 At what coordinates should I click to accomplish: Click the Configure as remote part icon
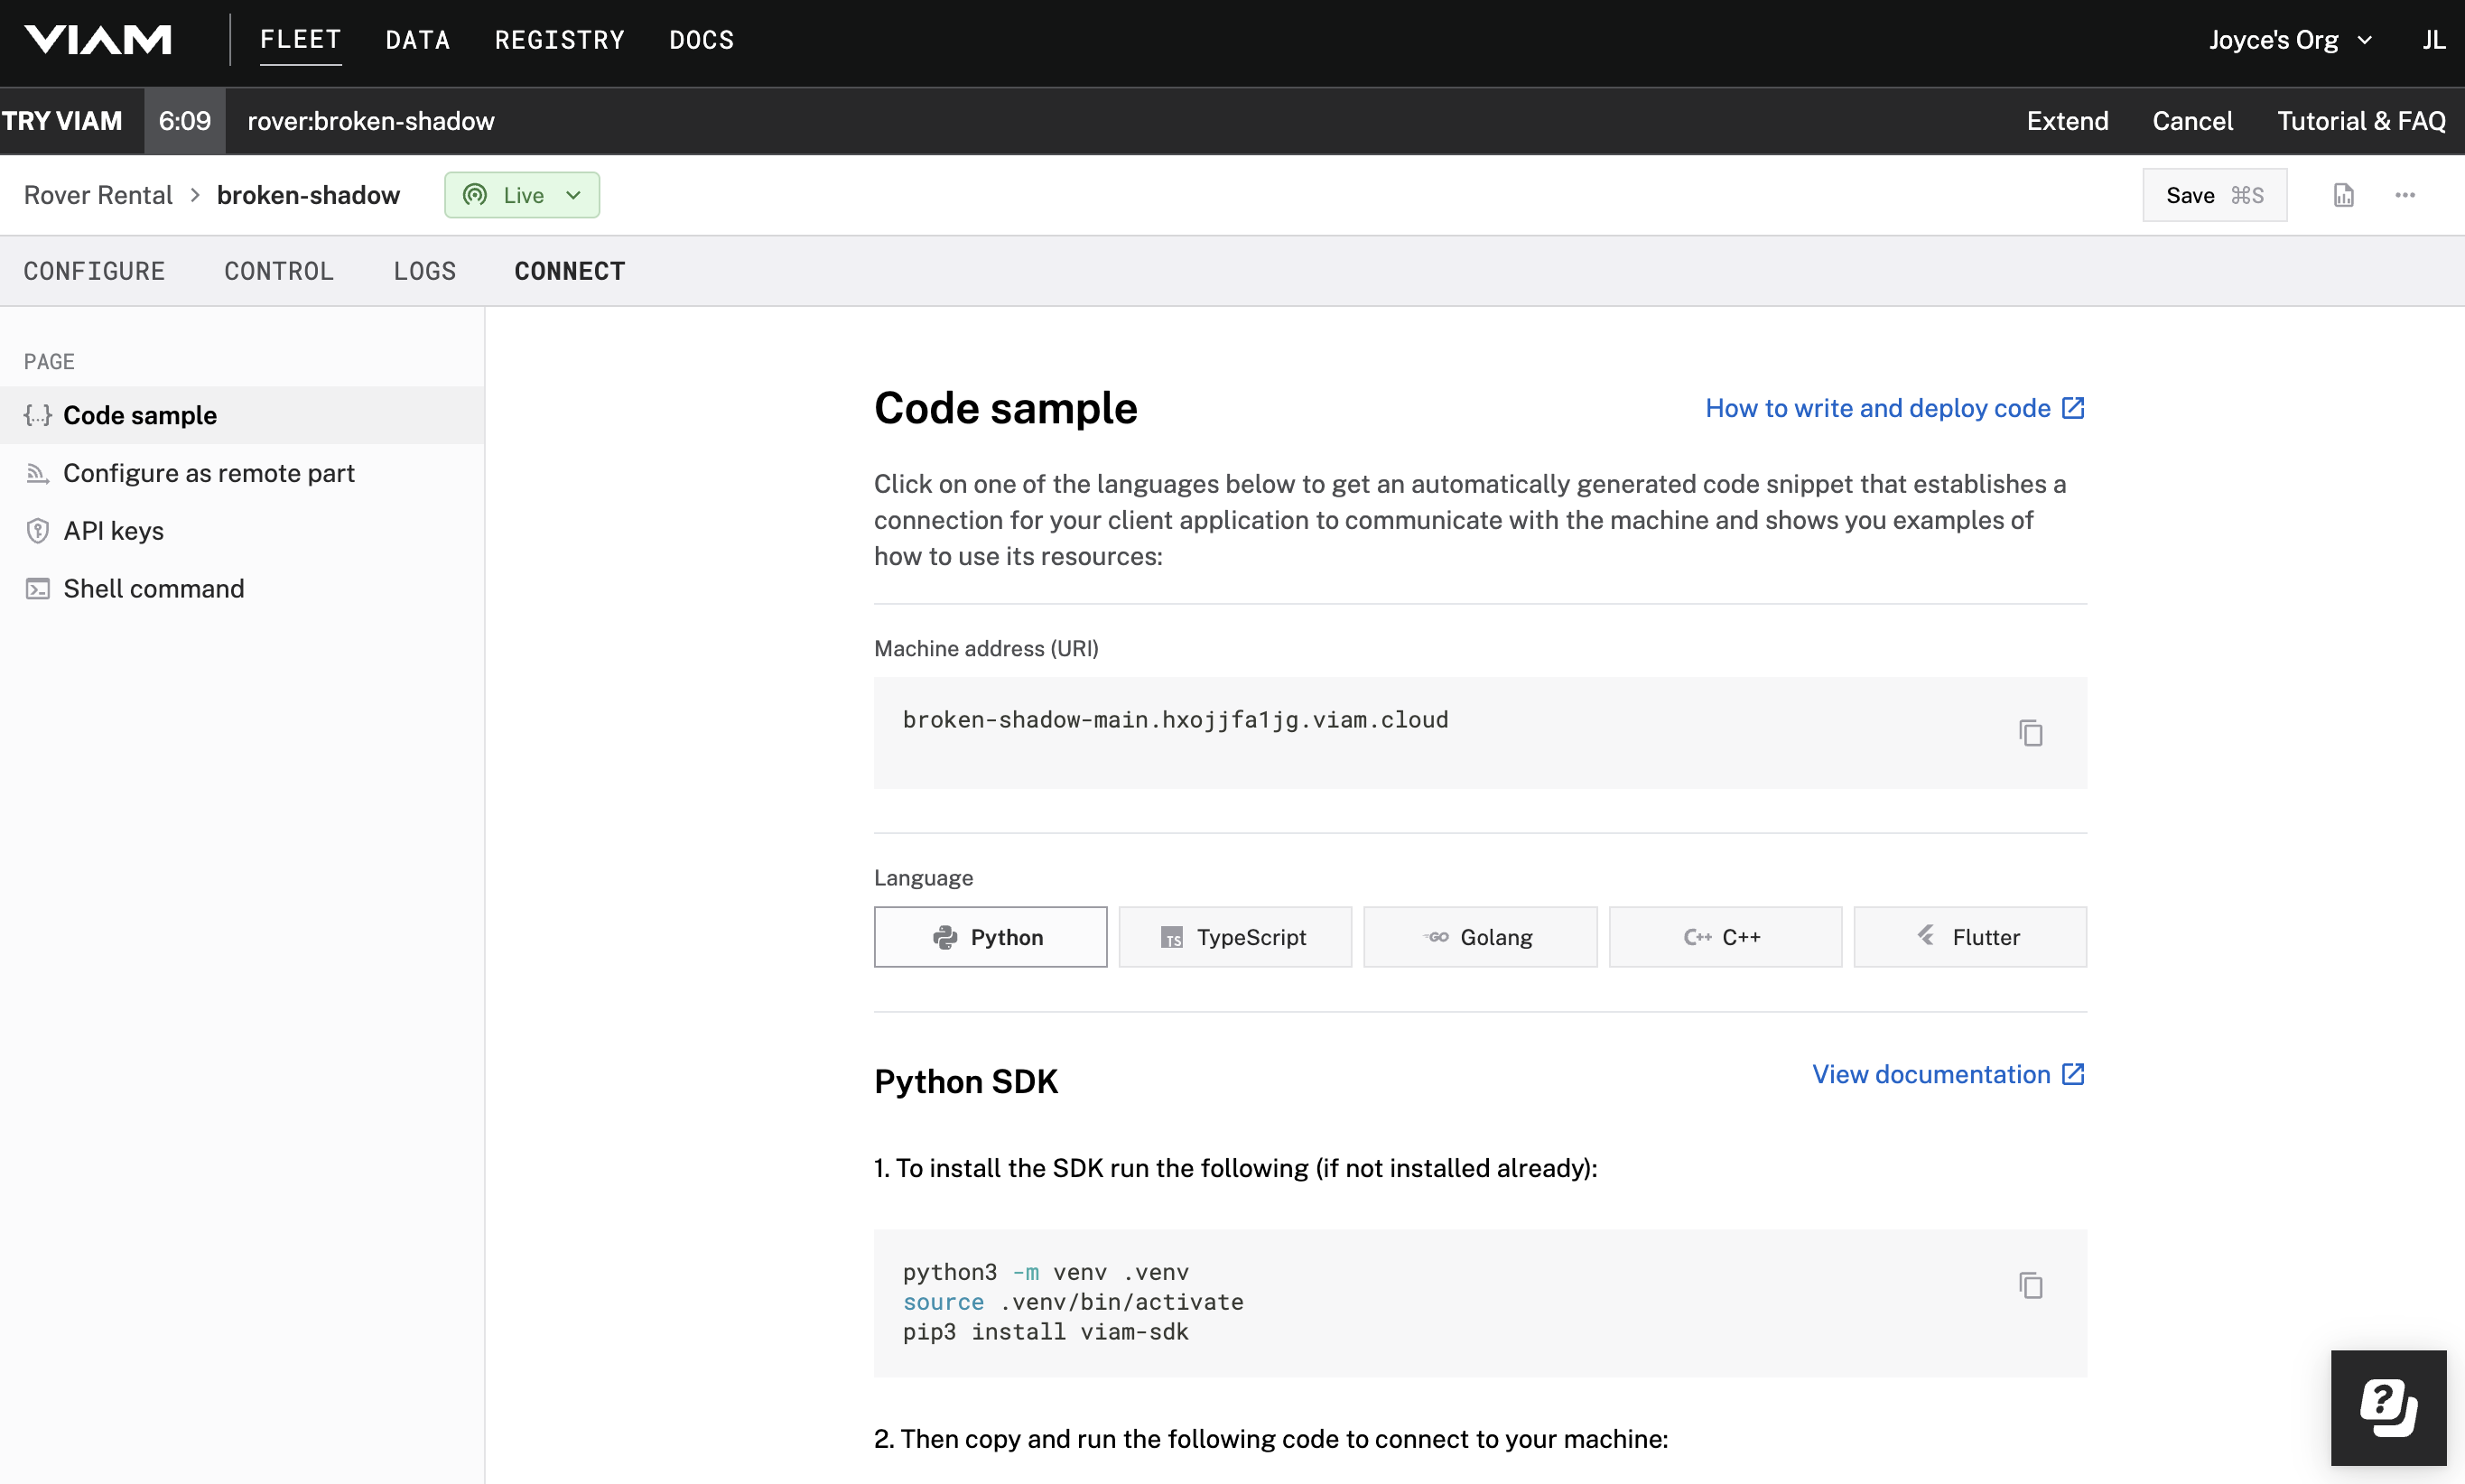point(37,474)
